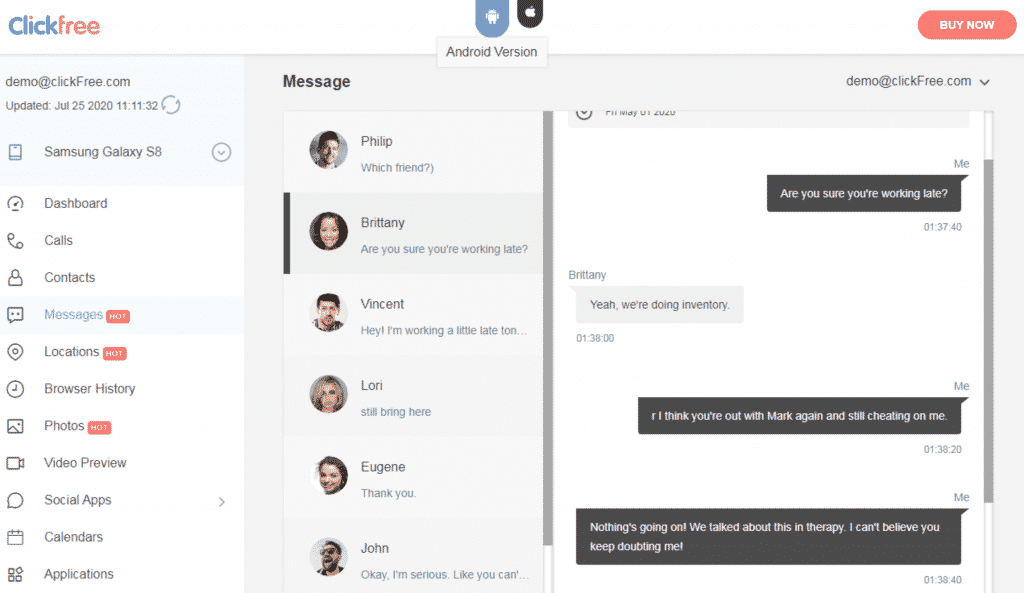Click the BUY NOW button
Screen dimensions: 1024x593
coord(967,25)
